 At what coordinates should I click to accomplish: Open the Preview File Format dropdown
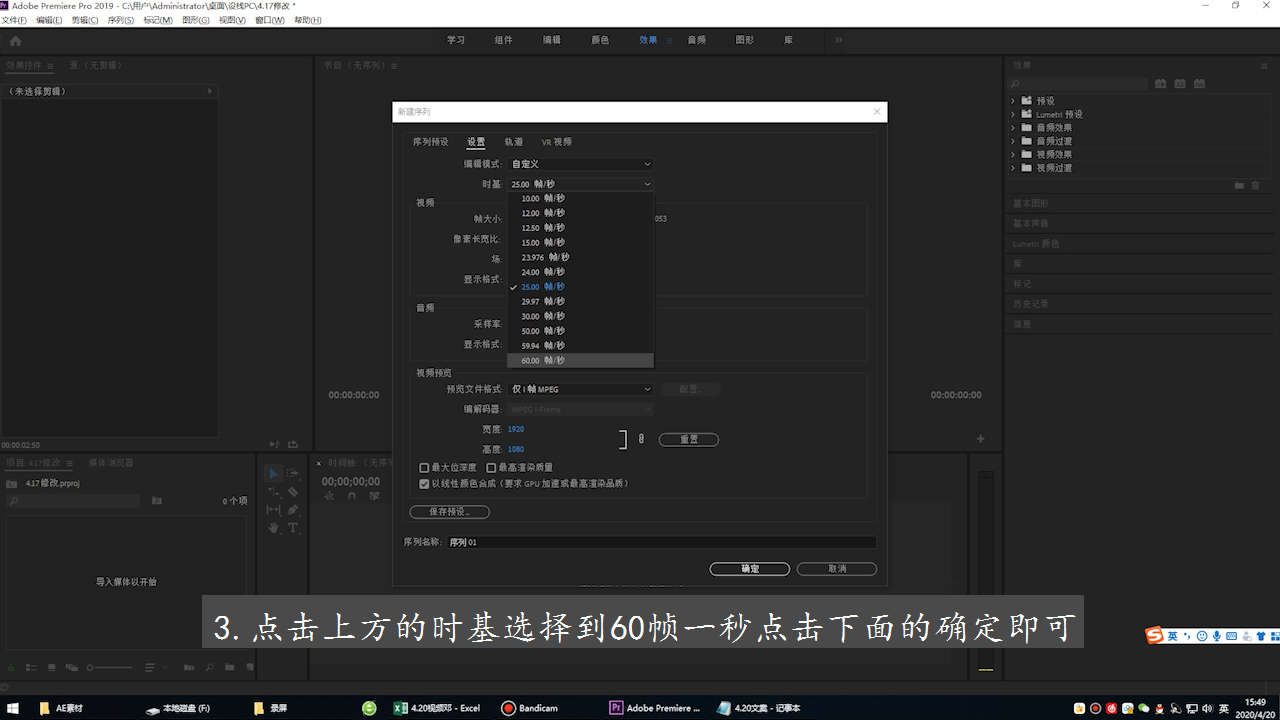coord(581,389)
